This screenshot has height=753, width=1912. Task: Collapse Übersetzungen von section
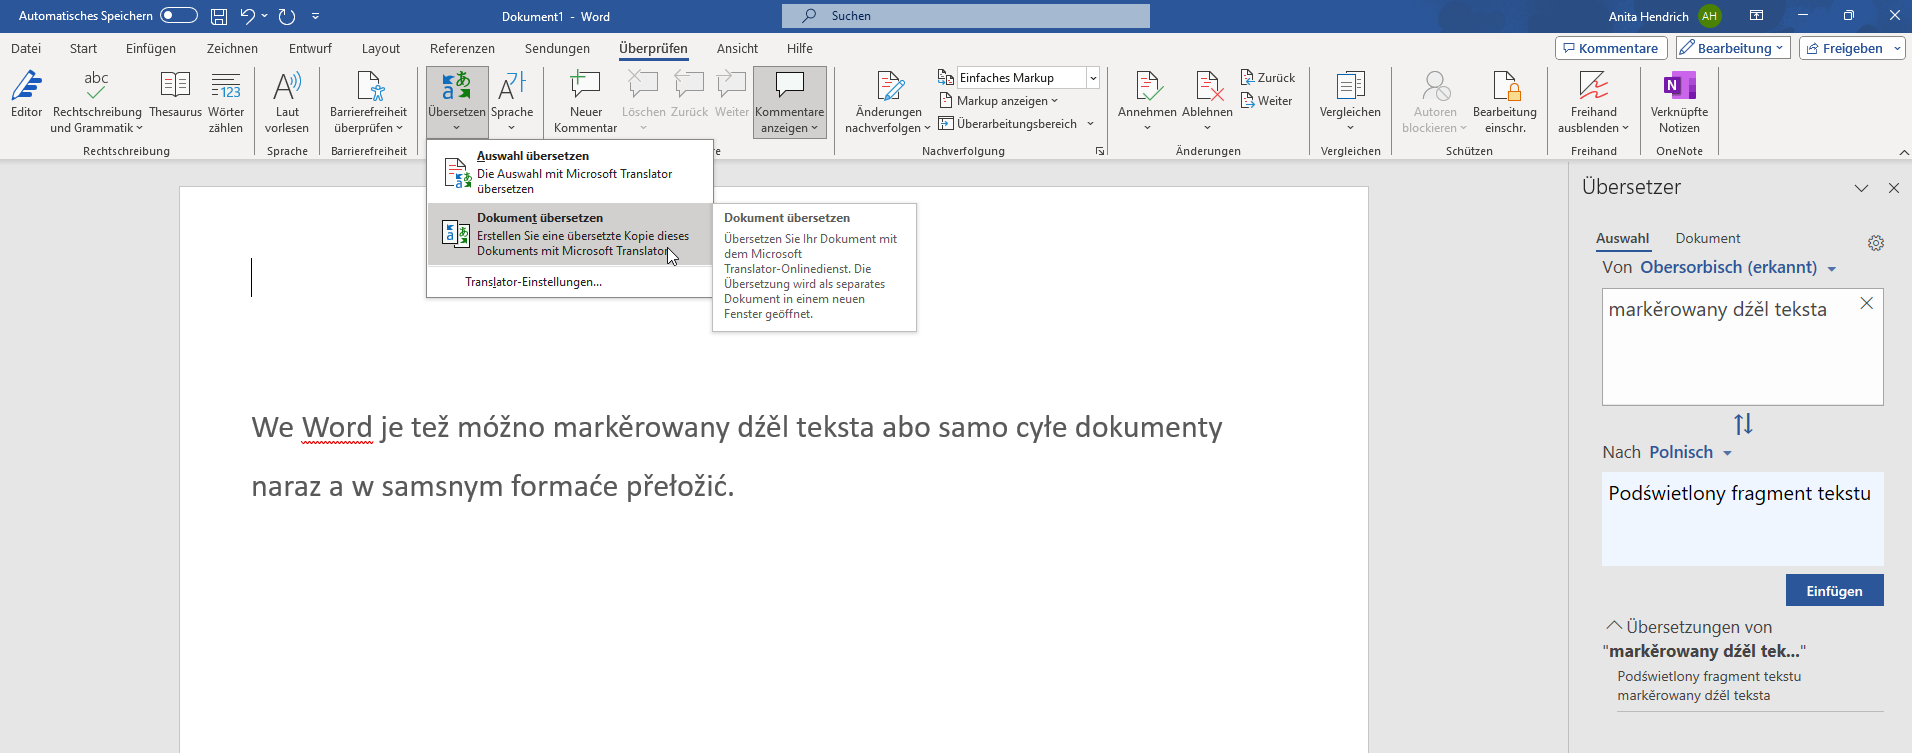pyautogui.click(x=1614, y=625)
